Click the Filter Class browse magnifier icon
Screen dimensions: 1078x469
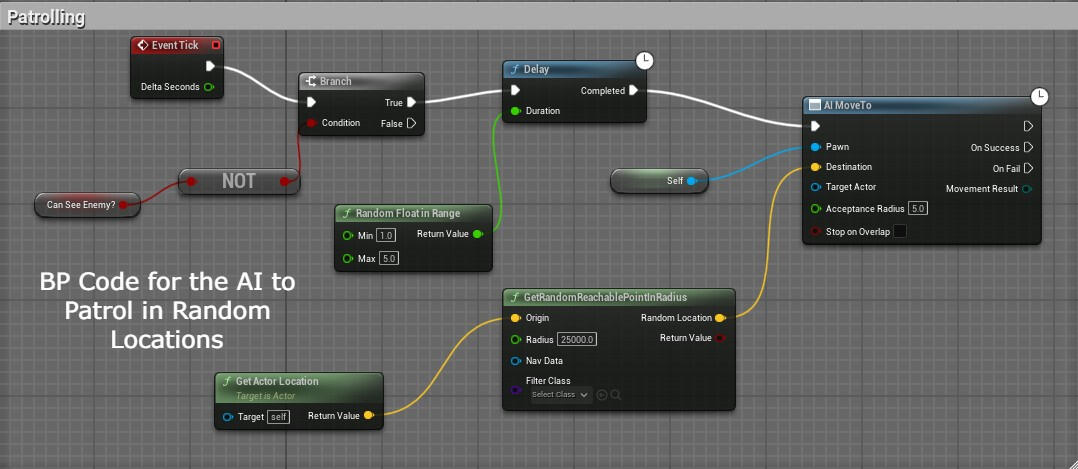(x=616, y=395)
